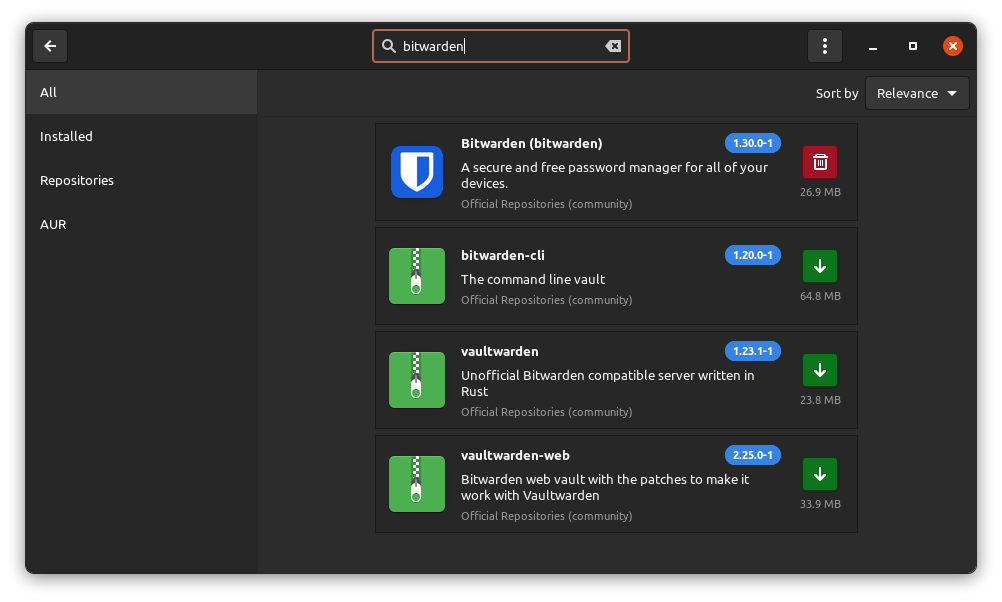Click version badge 2.25.0-1
The image size is (1002, 602).
pyautogui.click(x=752, y=455)
